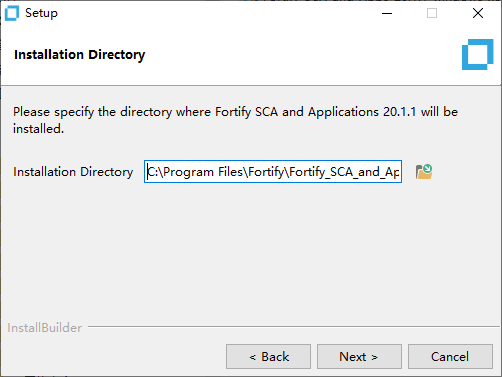This screenshot has height=377, width=502.
Task: Focus the Installation Directory path field
Action: (273, 172)
